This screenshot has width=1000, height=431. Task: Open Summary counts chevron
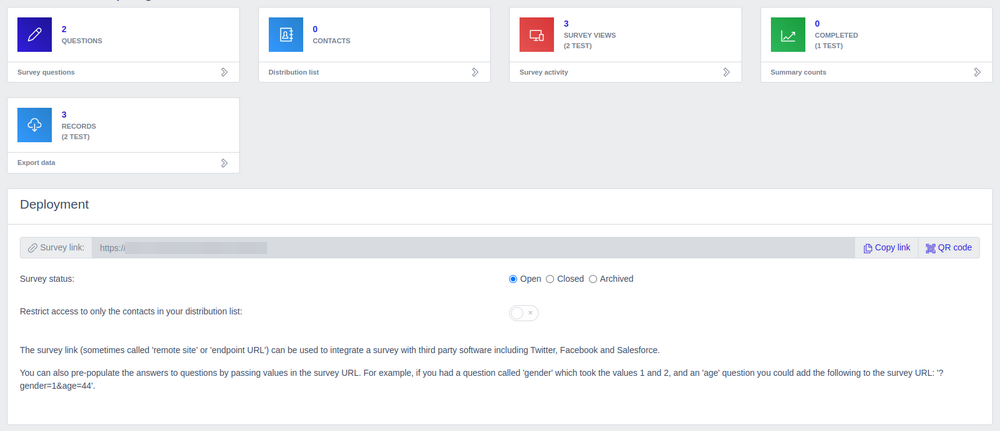(x=977, y=72)
